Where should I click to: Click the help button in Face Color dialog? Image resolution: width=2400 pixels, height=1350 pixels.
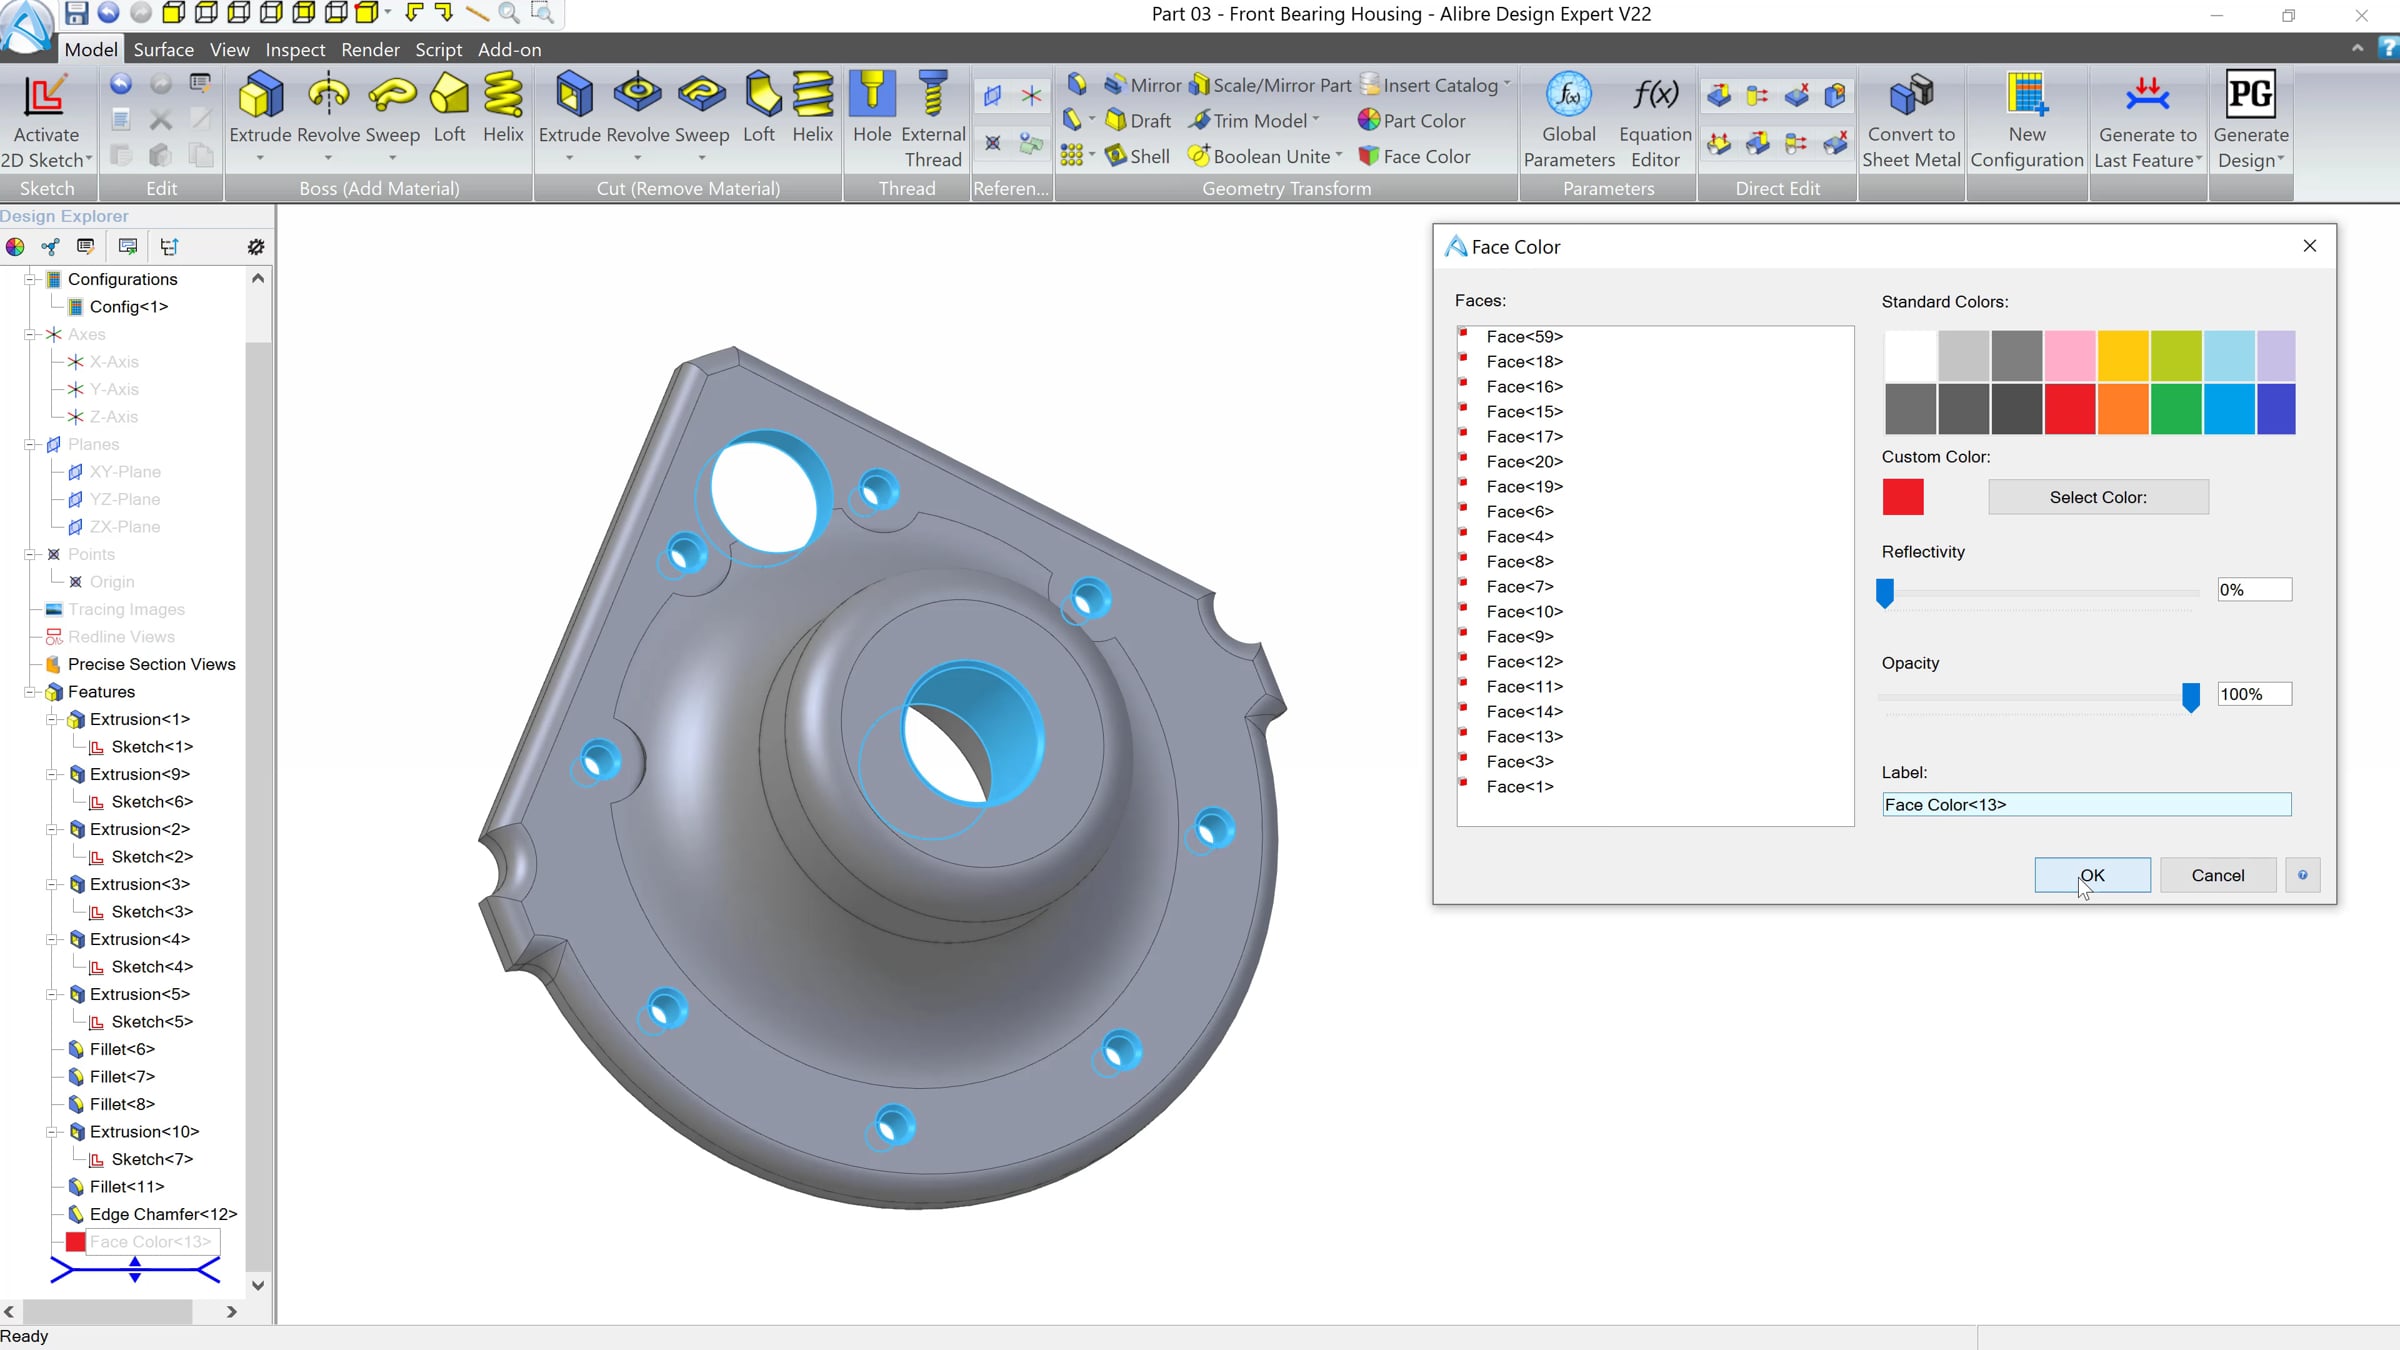(2303, 875)
